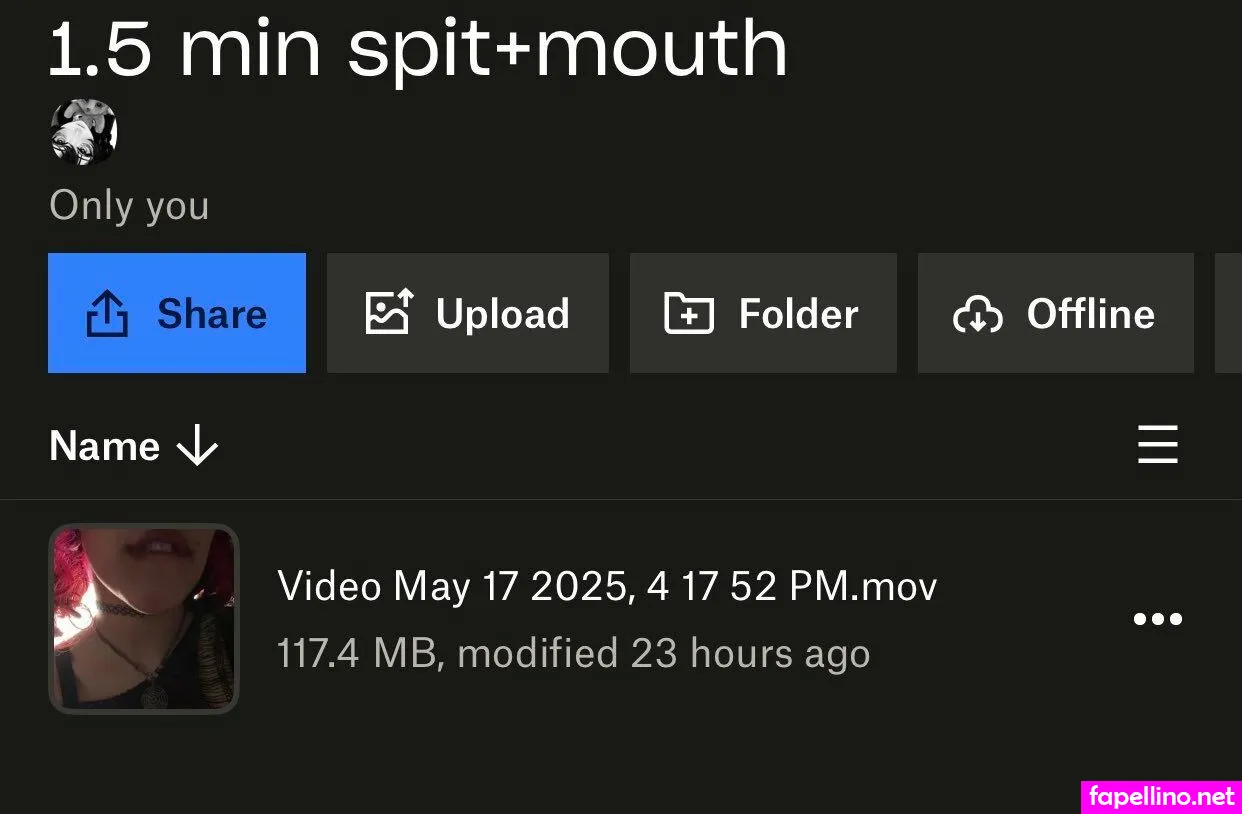1242x814 pixels.
Task: Click the share arrow icon
Action: click(x=107, y=314)
